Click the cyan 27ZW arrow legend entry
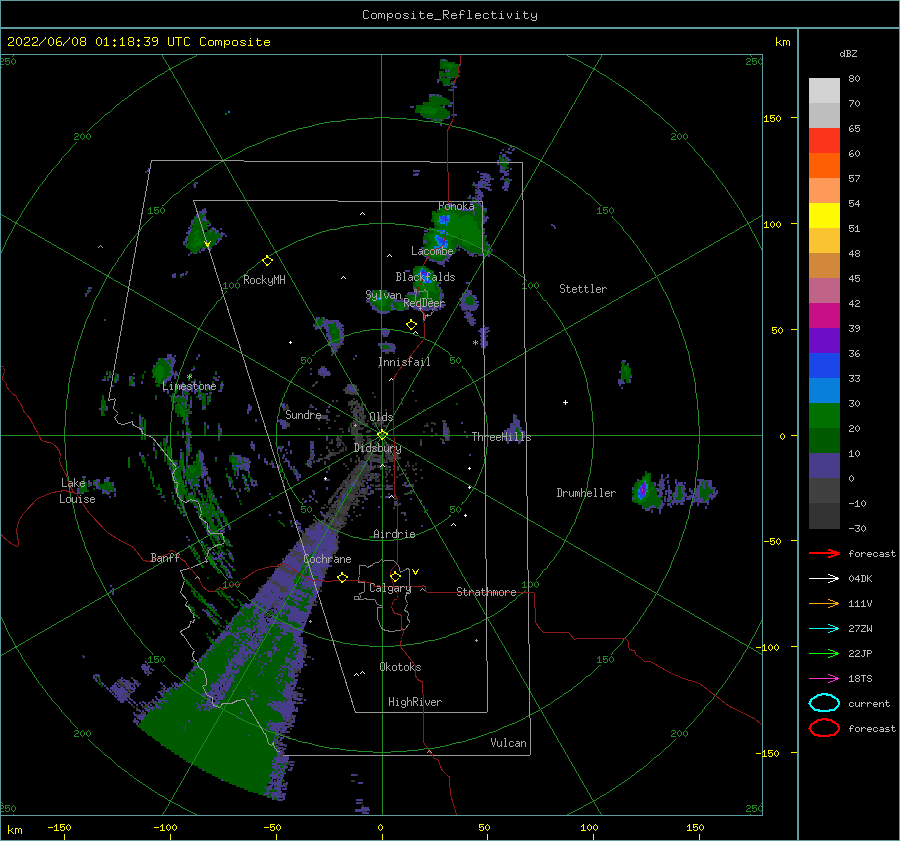 (824, 629)
